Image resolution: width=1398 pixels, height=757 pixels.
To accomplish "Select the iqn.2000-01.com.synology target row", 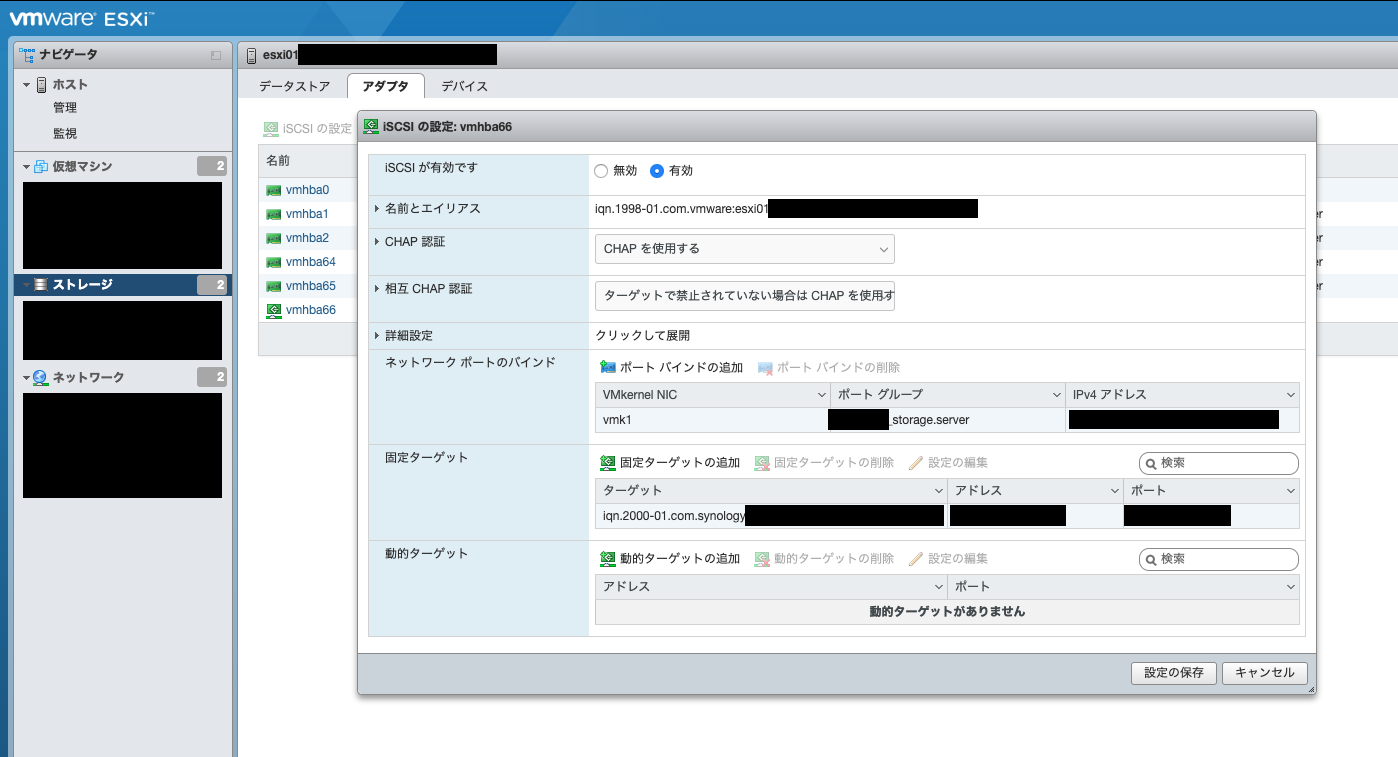I will [947, 516].
